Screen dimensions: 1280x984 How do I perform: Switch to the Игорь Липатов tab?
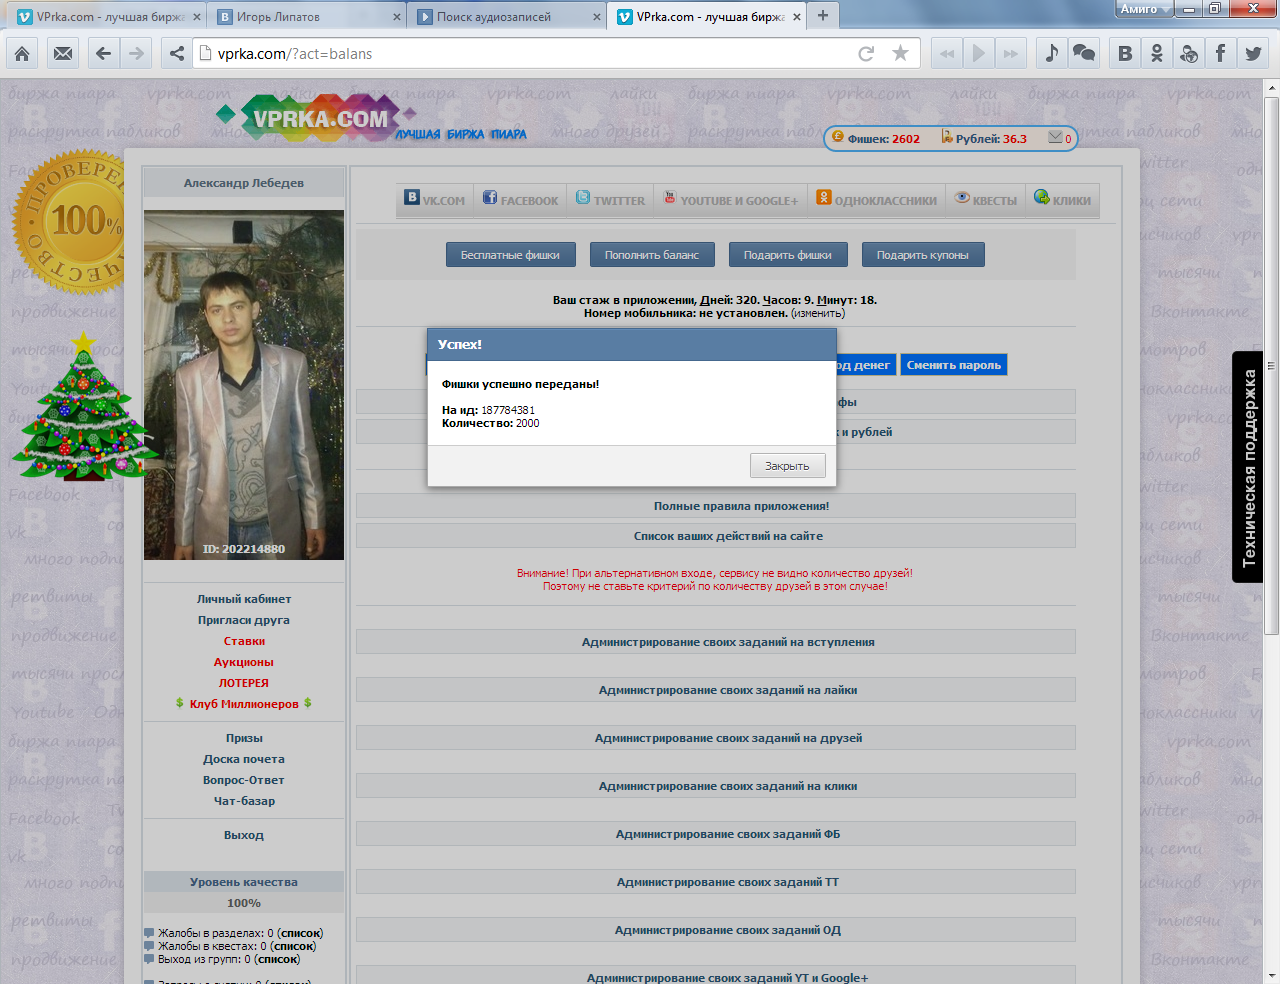(x=305, y=16)
